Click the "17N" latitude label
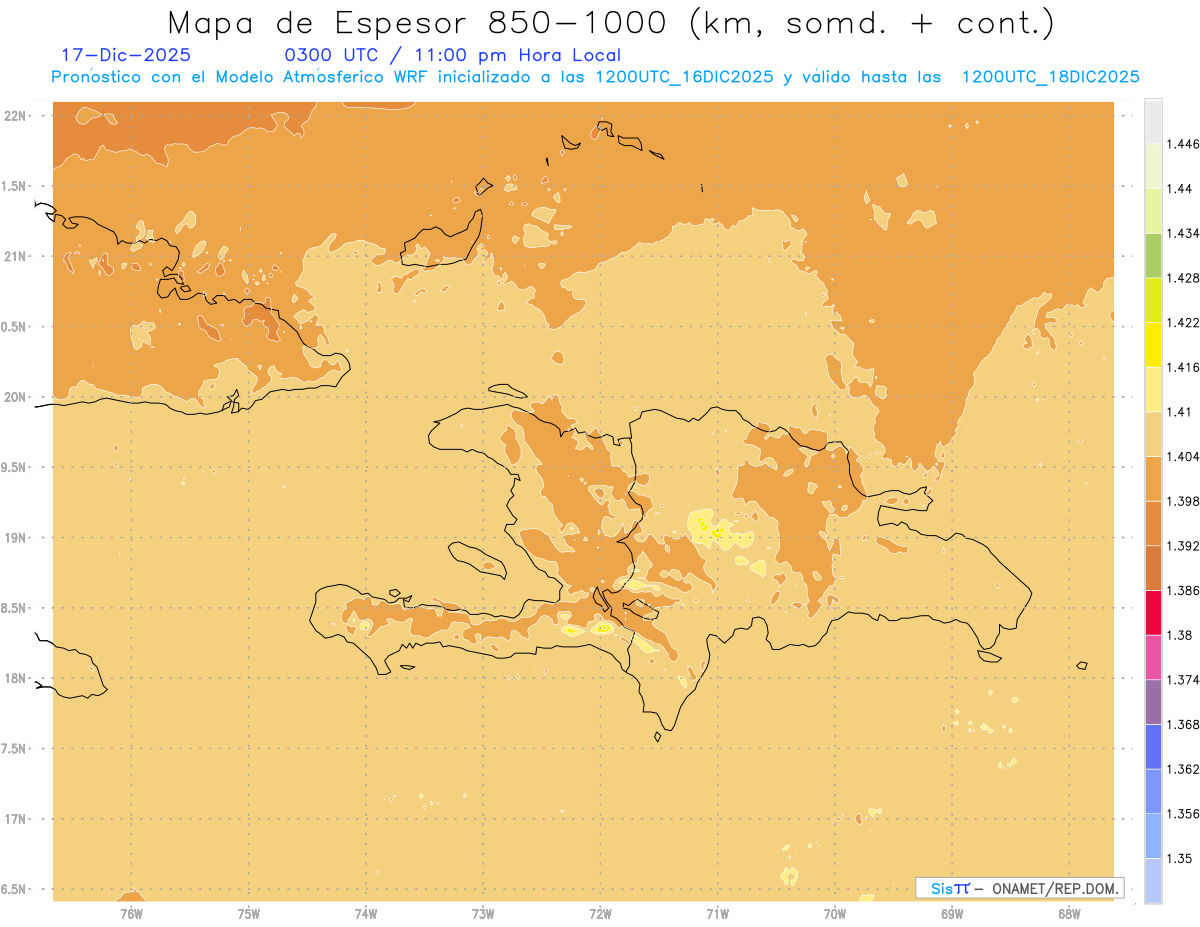This screenshot has width=1200, height=927. (15, 819)
